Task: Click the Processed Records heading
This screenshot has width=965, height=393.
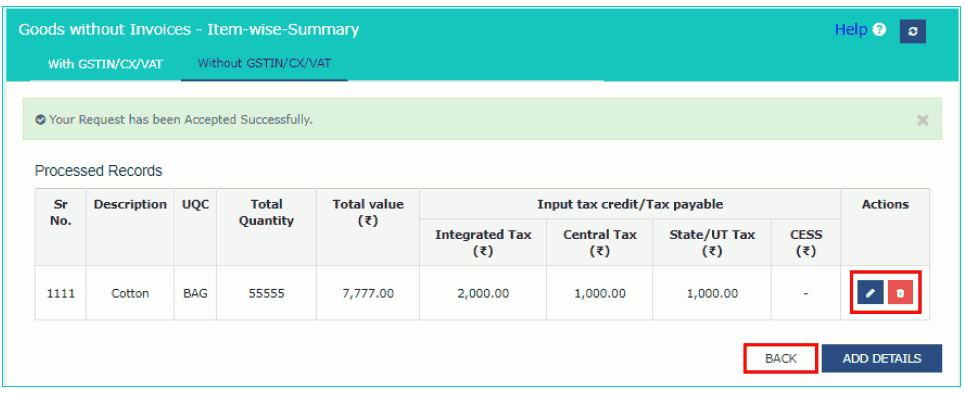Action: tap(98, 171)
